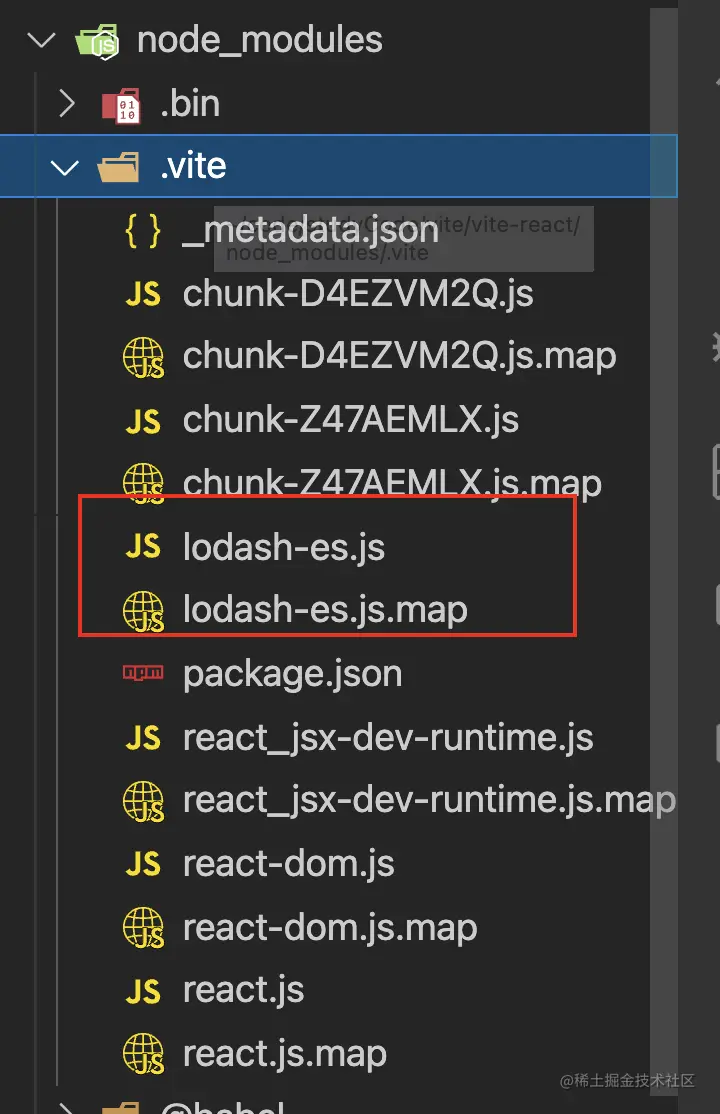Screen dimensions: 720x1114
Task: Click npm icon beside package.json
Action: click(x=143, y=672)
